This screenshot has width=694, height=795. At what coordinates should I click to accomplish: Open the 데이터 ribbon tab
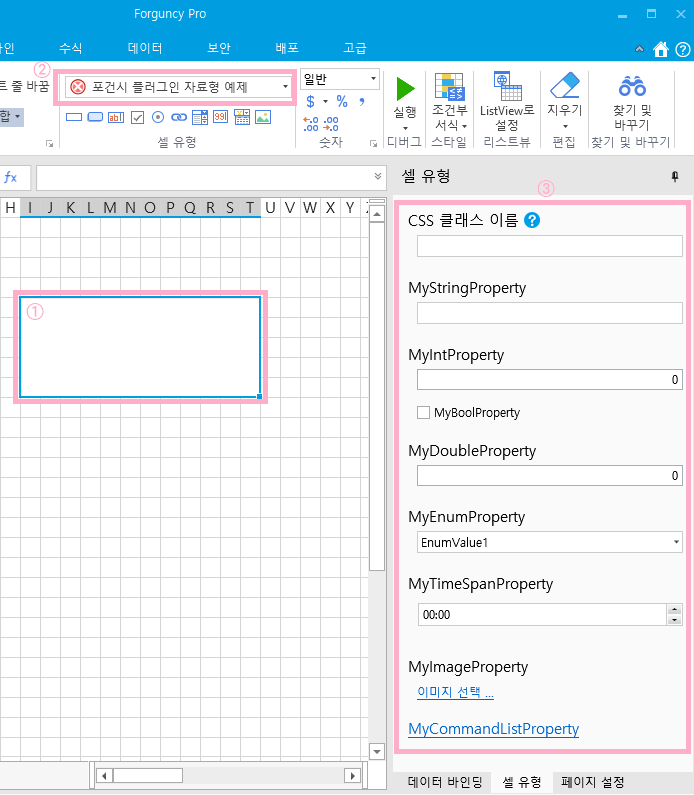pos(145,48)
